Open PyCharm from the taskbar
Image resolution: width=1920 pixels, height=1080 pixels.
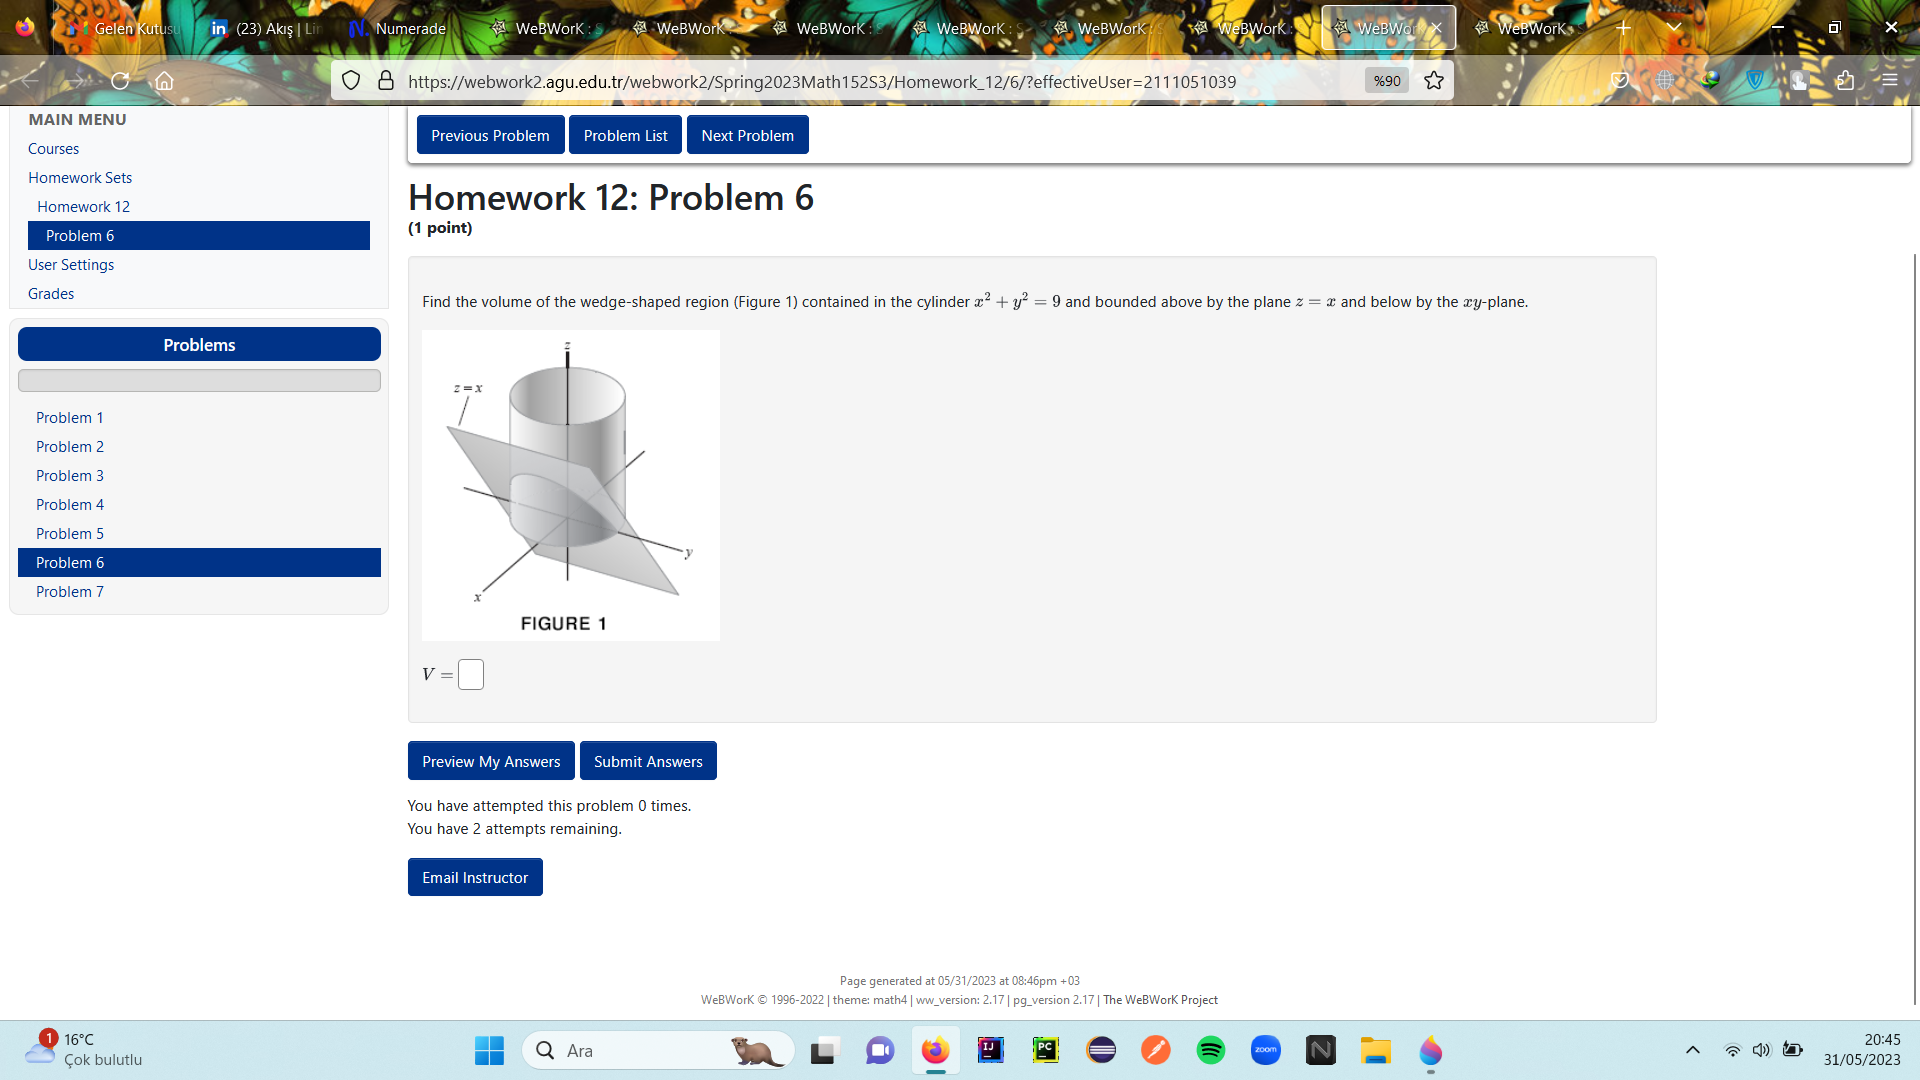1046,1051
